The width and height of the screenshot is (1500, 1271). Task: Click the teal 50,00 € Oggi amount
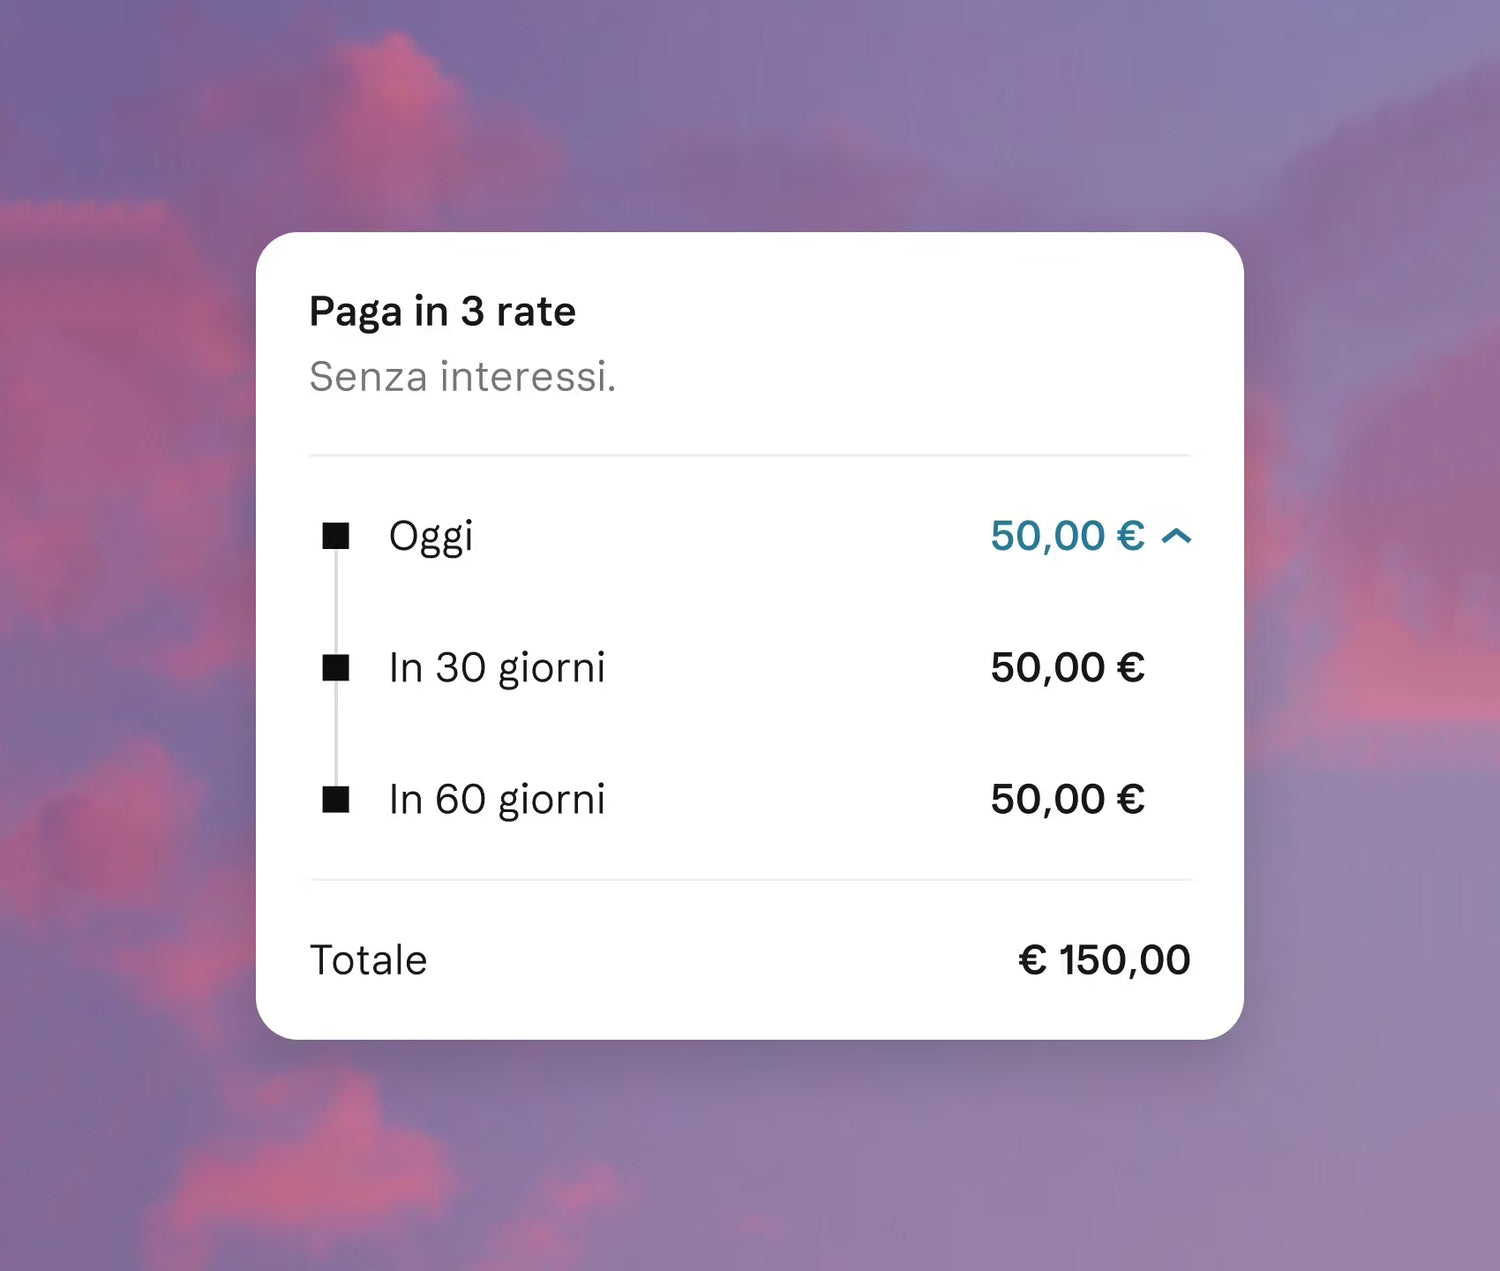point(1067,536)
